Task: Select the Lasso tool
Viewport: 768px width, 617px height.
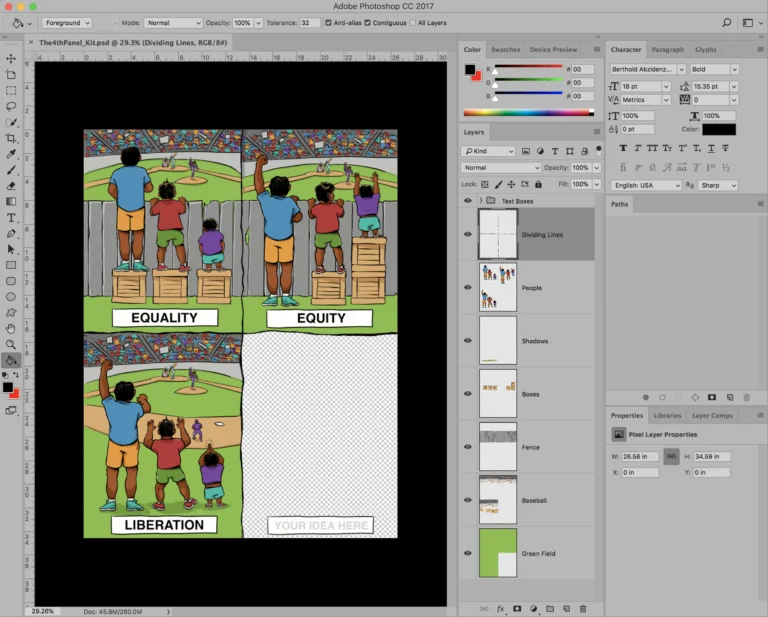Action: [x=11, y=106]
